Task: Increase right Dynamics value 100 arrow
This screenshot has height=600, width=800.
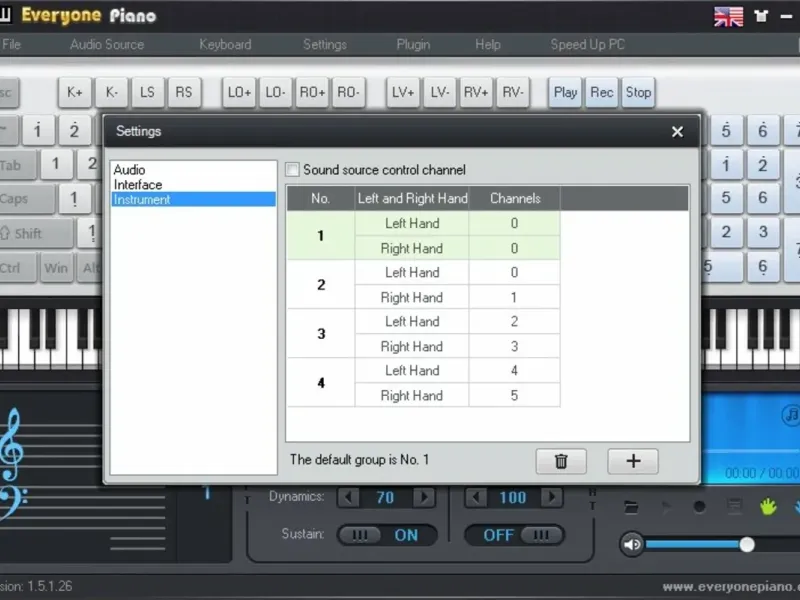Action: click(552, 497)
